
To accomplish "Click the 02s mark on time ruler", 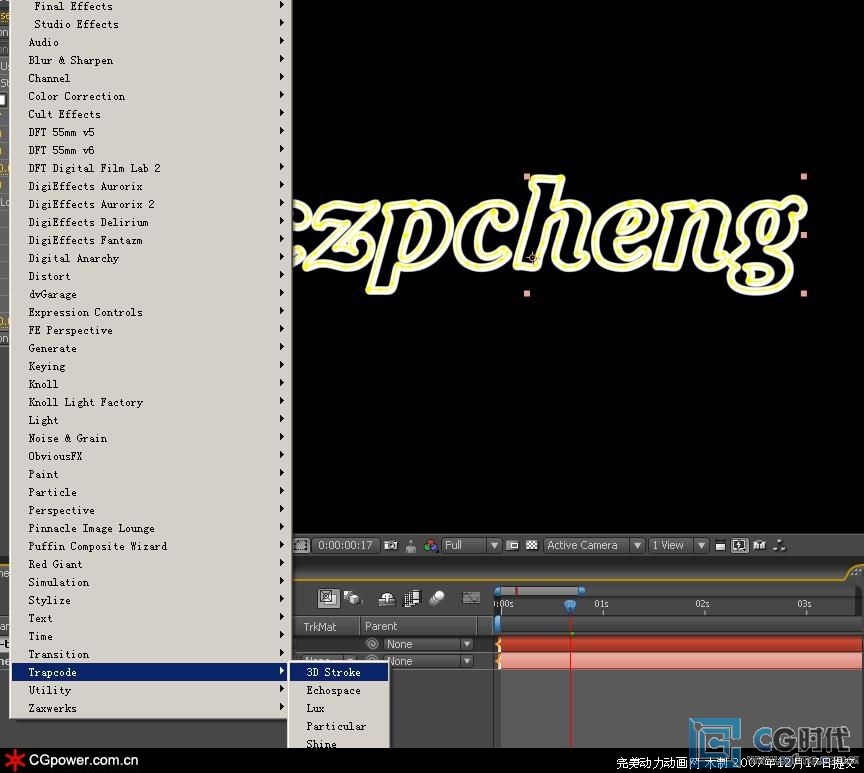I will [x=702, y=604].
